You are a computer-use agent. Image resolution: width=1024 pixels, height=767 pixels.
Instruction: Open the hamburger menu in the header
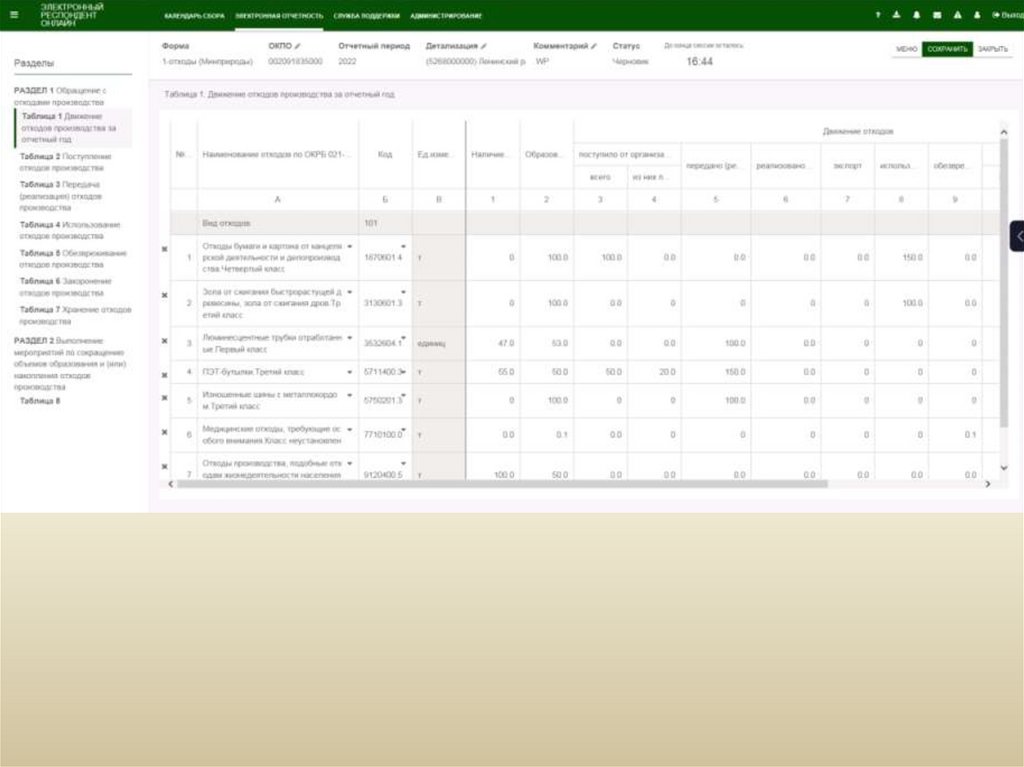click(14, 14)
